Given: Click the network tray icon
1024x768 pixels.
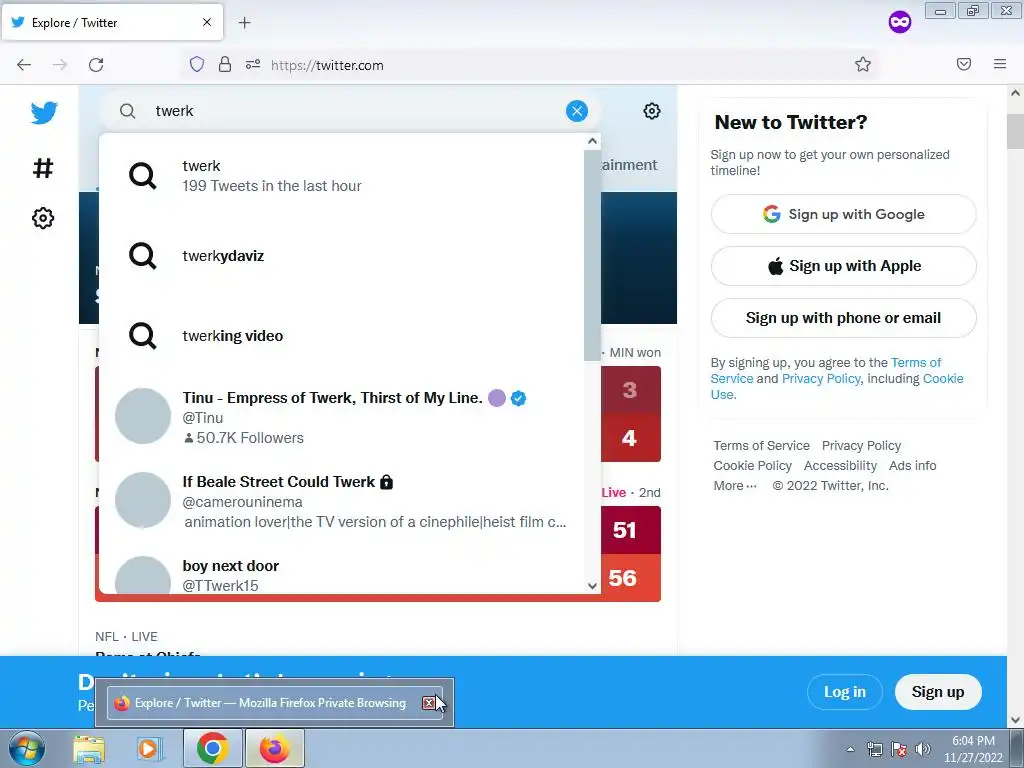Looking at the screenshot, I should point(874,749).
